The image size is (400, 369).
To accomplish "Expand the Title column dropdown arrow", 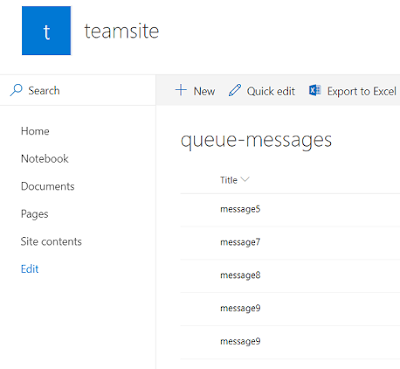I will click(x=245, y=179).
